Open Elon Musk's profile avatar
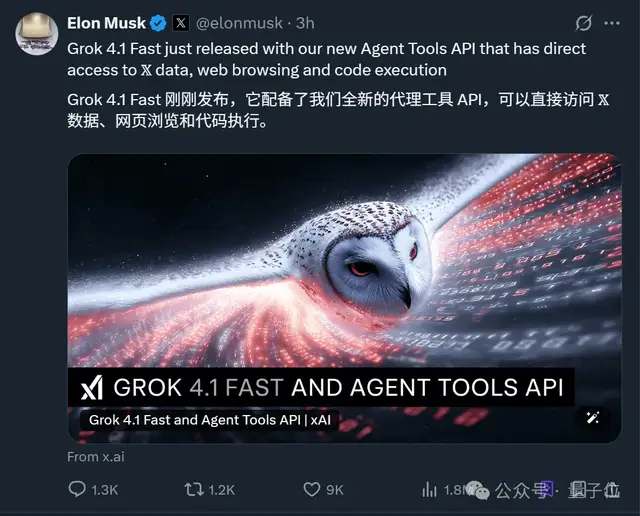The width and height of the screenshot is (640, 516). (x=37, y=34)
